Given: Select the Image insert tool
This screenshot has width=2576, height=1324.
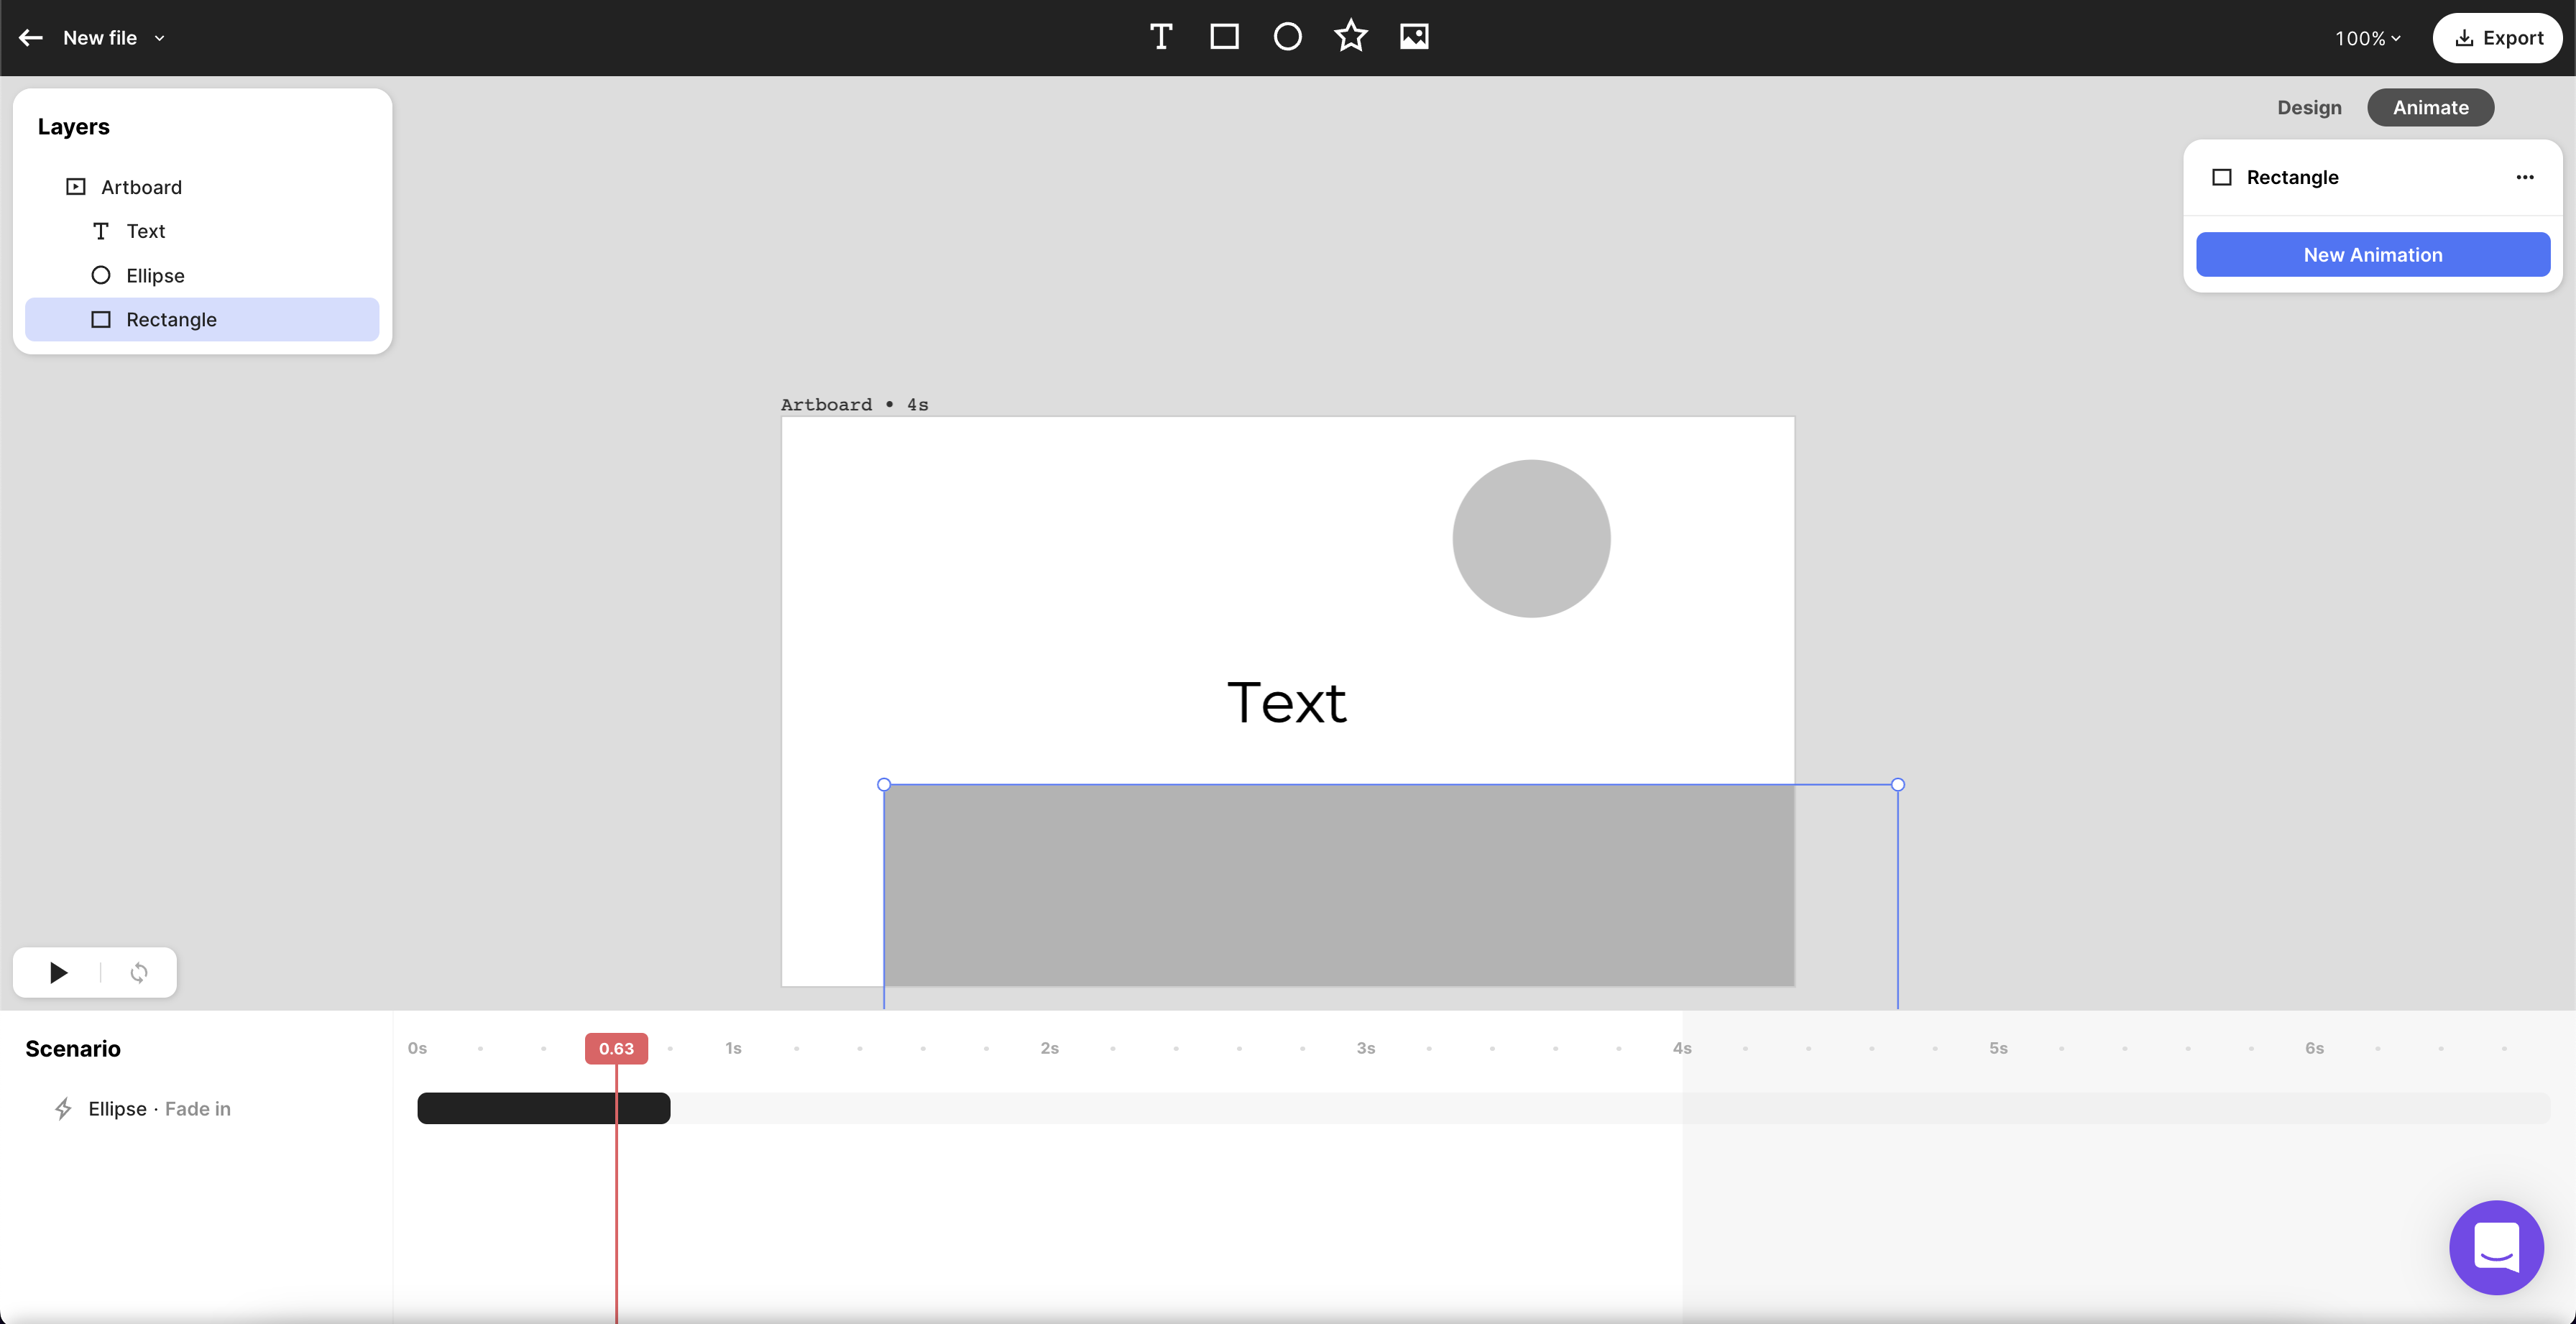Looking at the screenshot, I should pos(1414,37).
